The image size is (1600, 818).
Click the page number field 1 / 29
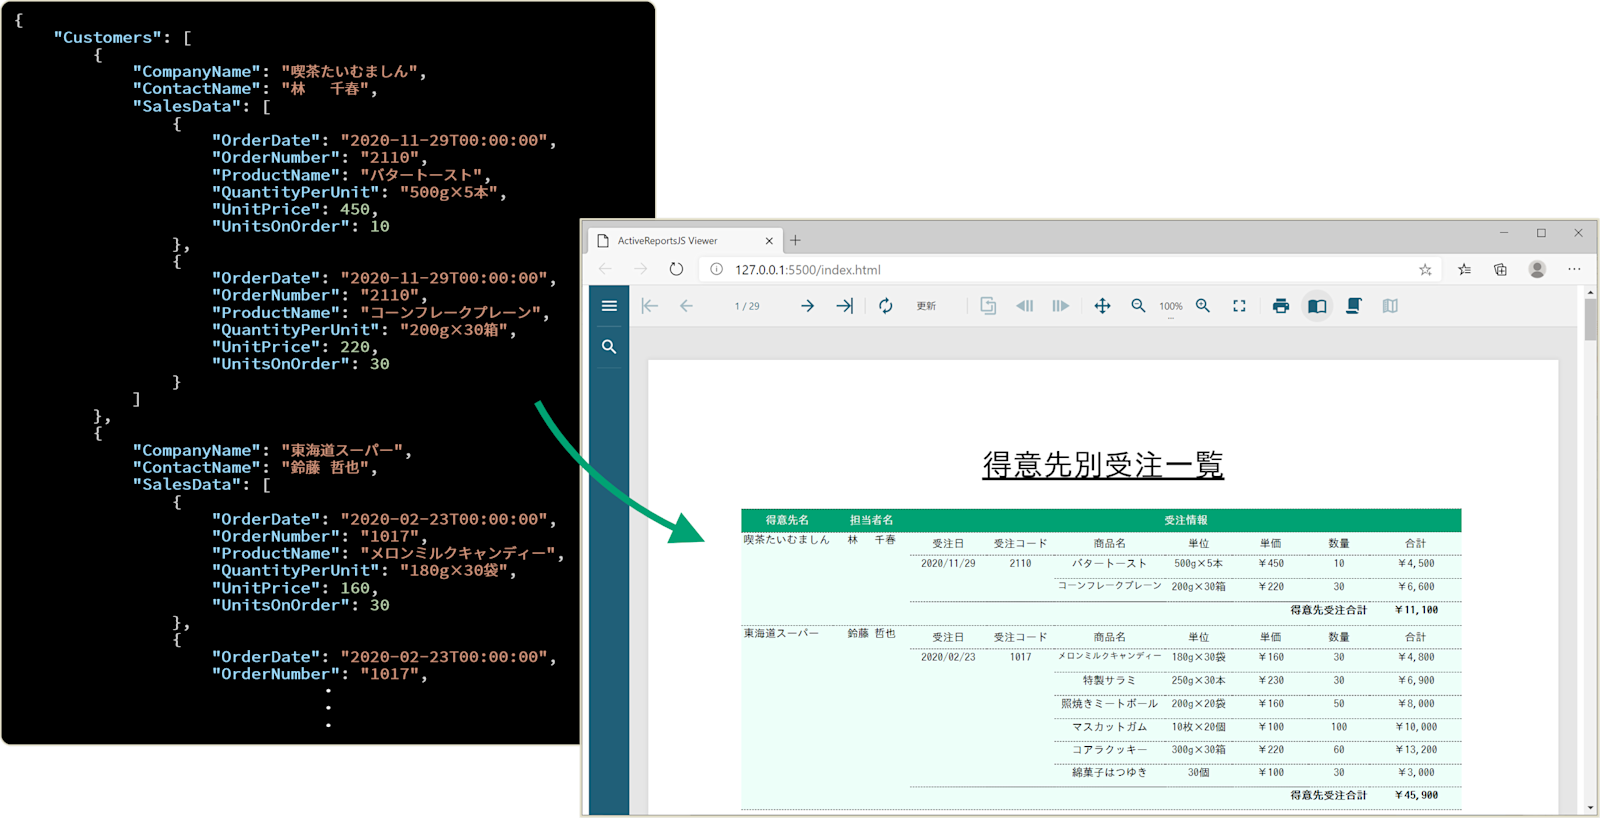pos(747,306)
